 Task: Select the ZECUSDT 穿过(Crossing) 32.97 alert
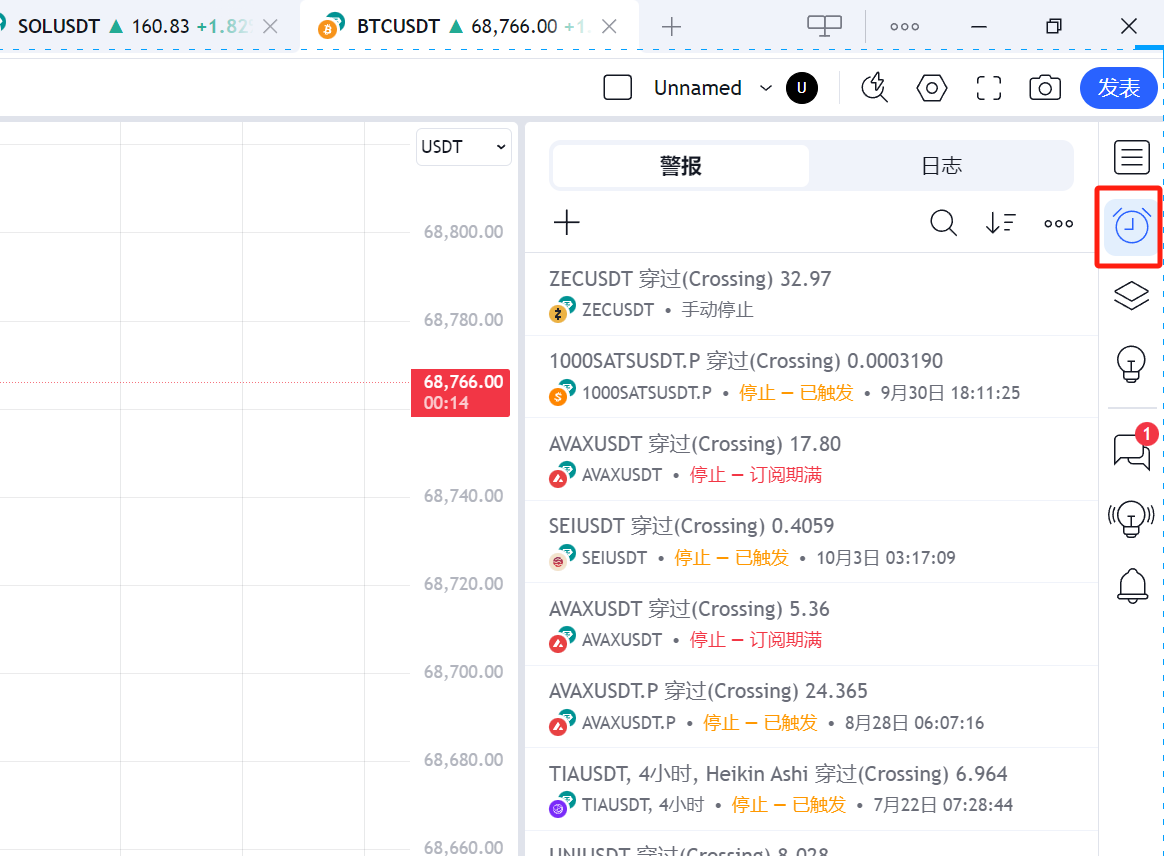811,294
